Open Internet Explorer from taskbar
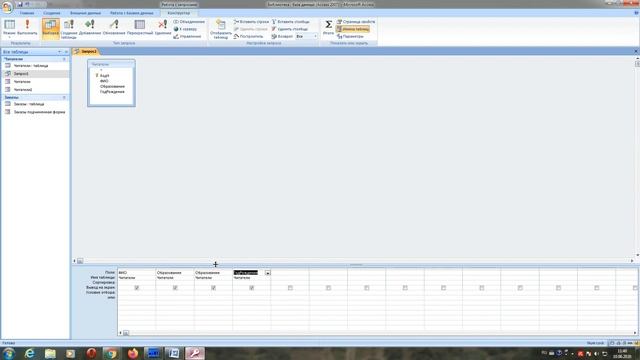The image size is (640, 360). [29, 353]
